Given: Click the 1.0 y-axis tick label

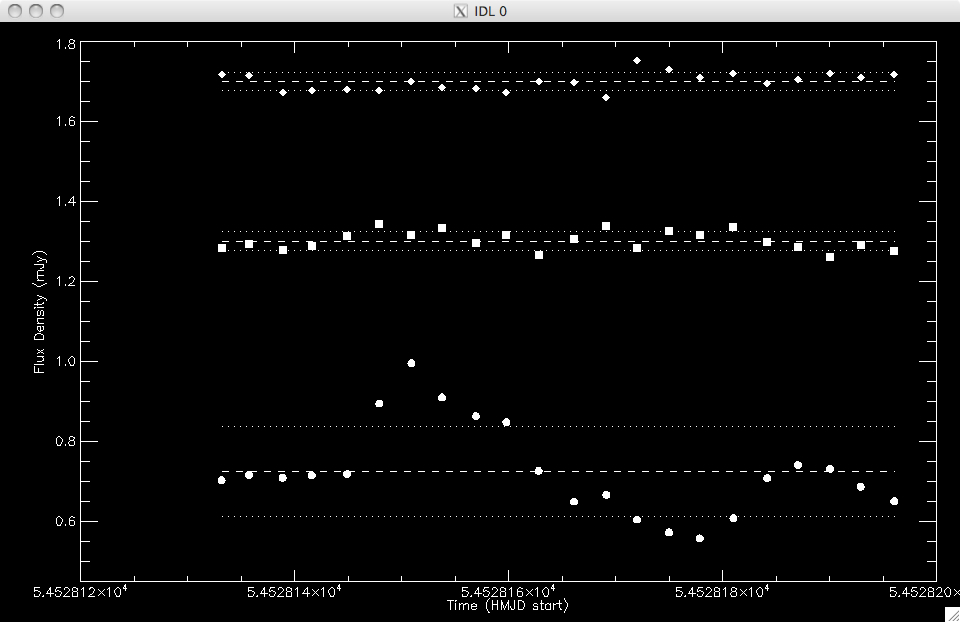Looking at the screenshot, I should (x=64, y=362).
